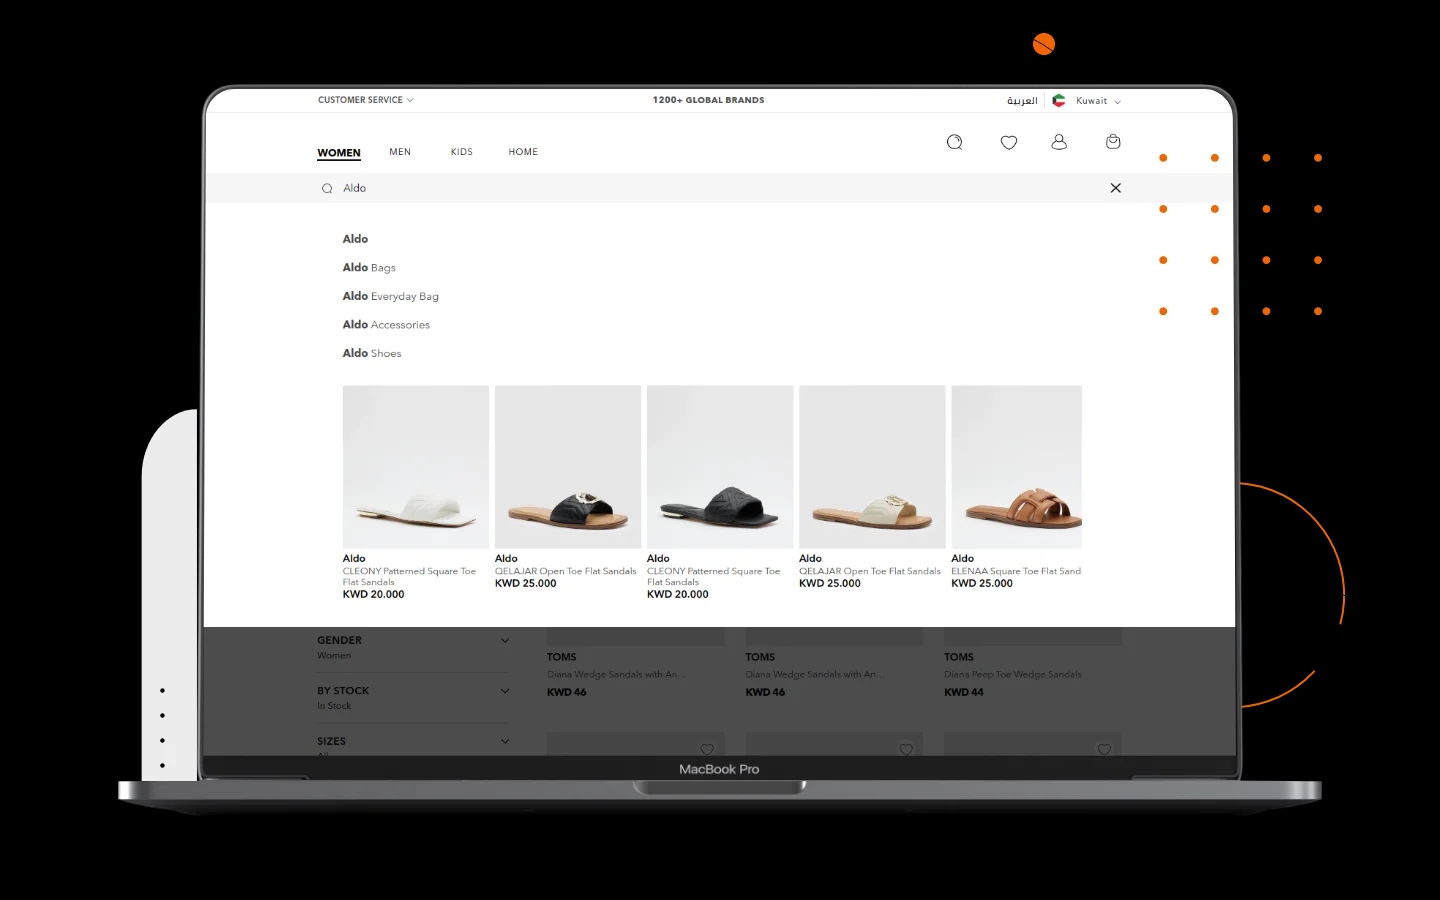The width and height of the screenshot is (1440, 900).
Task: Open the tan ELENAA sandal thumbnail
Action: 1016,467
